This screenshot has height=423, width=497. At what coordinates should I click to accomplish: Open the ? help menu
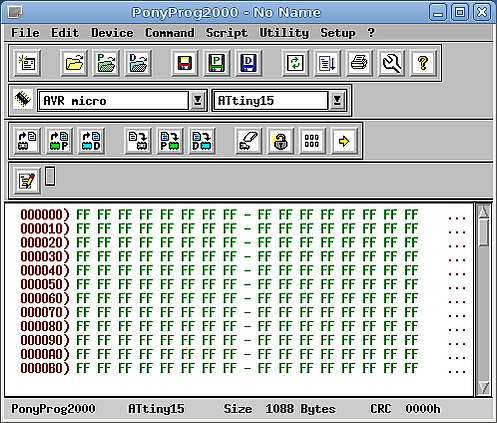(371, 33)
